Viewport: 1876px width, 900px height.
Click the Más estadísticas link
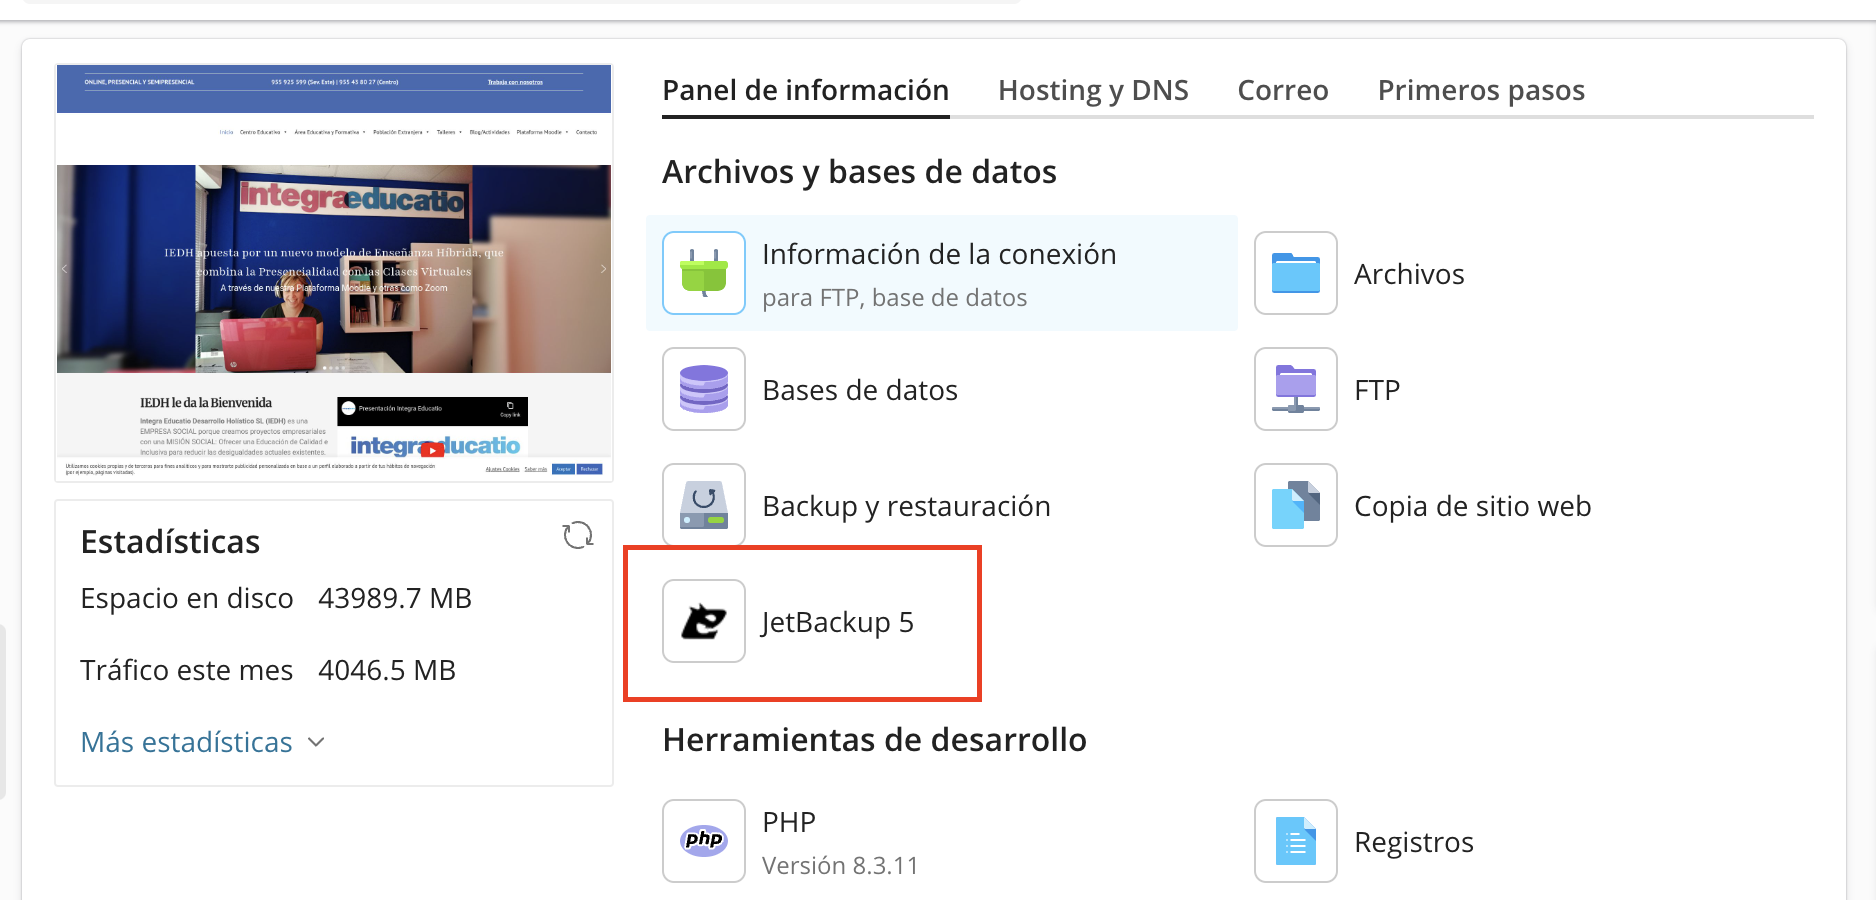186,742
